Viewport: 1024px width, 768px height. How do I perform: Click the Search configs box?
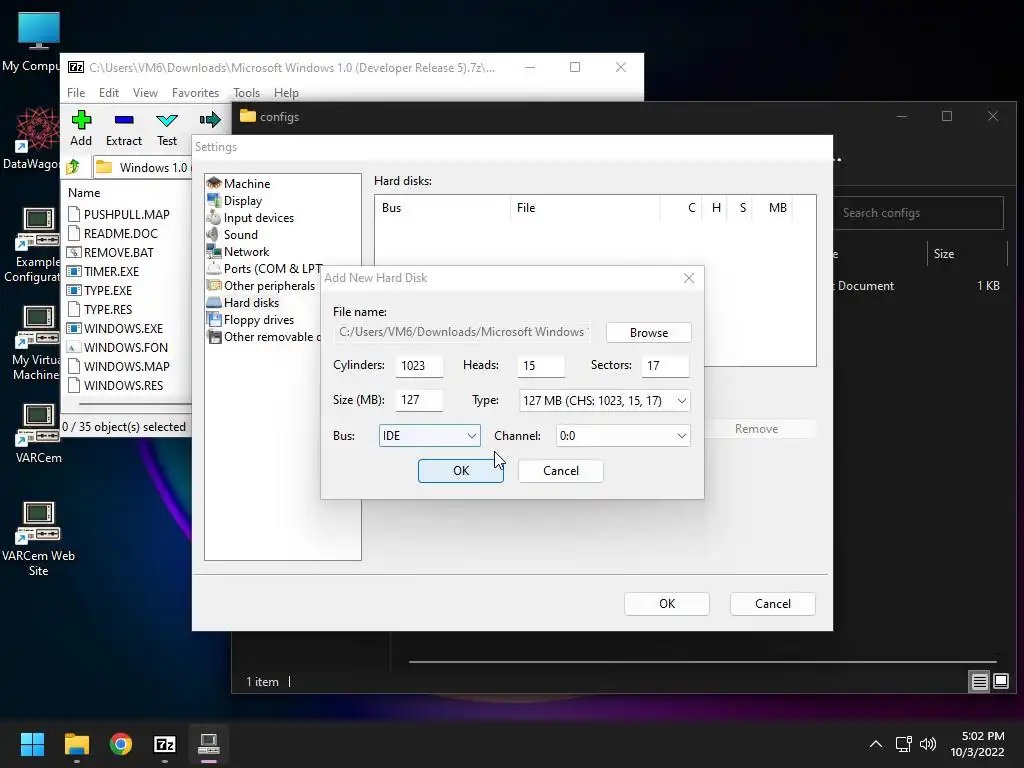[918, 213]
